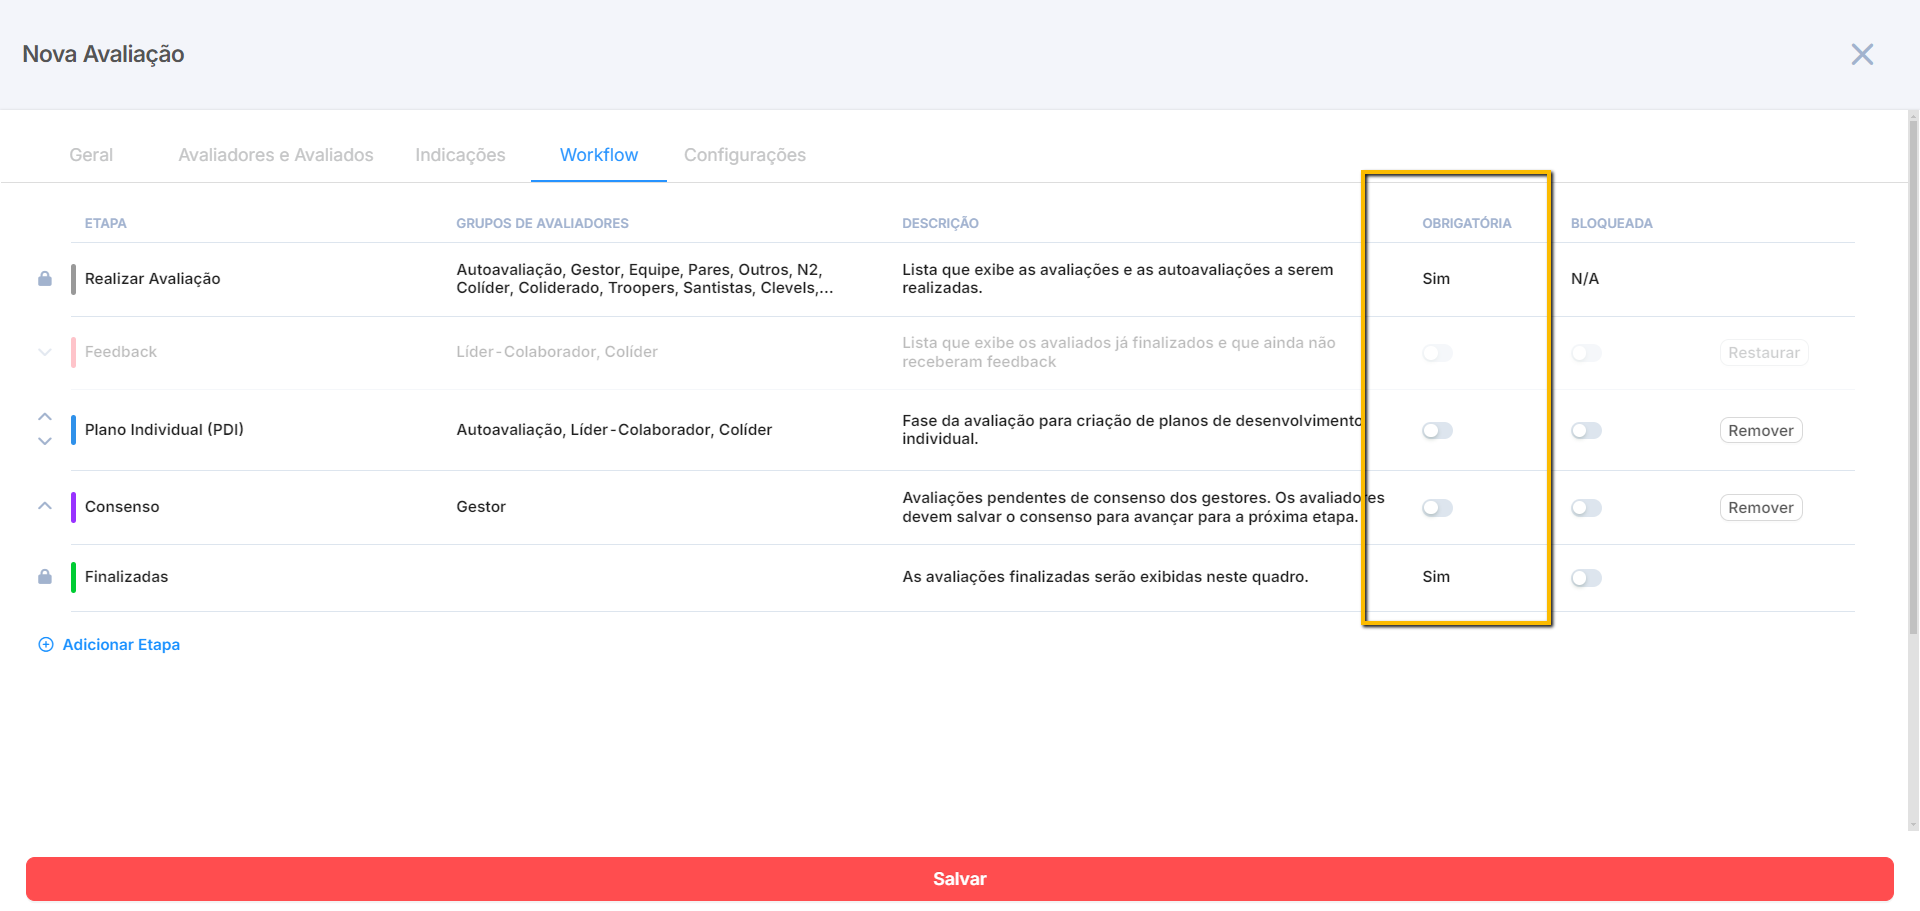
Task: Close the Nova Avaliação dialog
Action: [x=1861, y=54]
